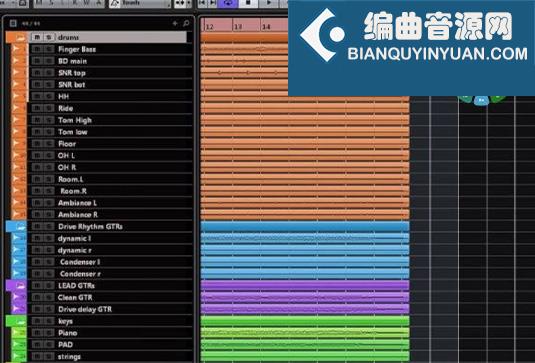Click the audio track icon for SNR top
535x363 pixels.
(16, 73)
